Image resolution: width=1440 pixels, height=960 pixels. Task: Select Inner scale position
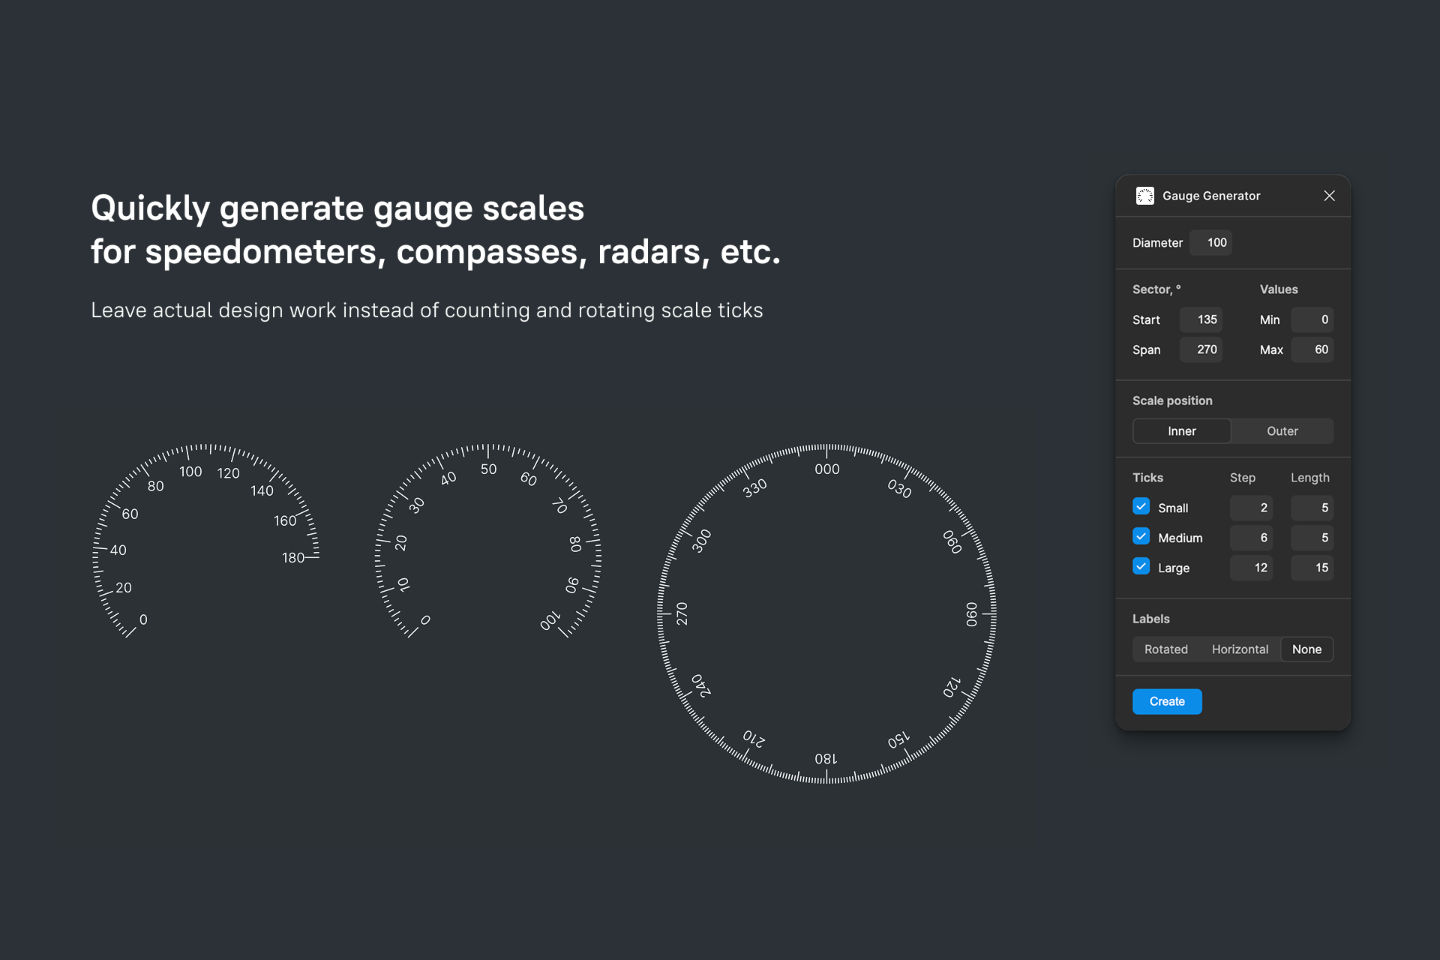point(1182,431)
